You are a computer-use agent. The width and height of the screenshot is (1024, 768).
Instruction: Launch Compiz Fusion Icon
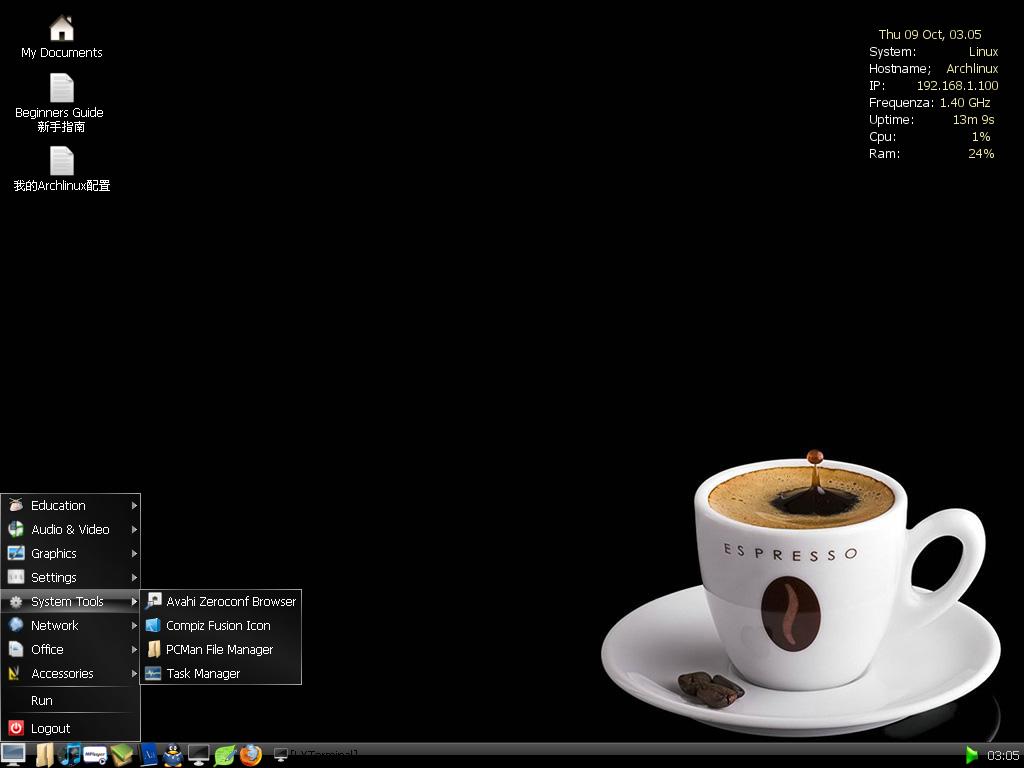tap(221, 626)
